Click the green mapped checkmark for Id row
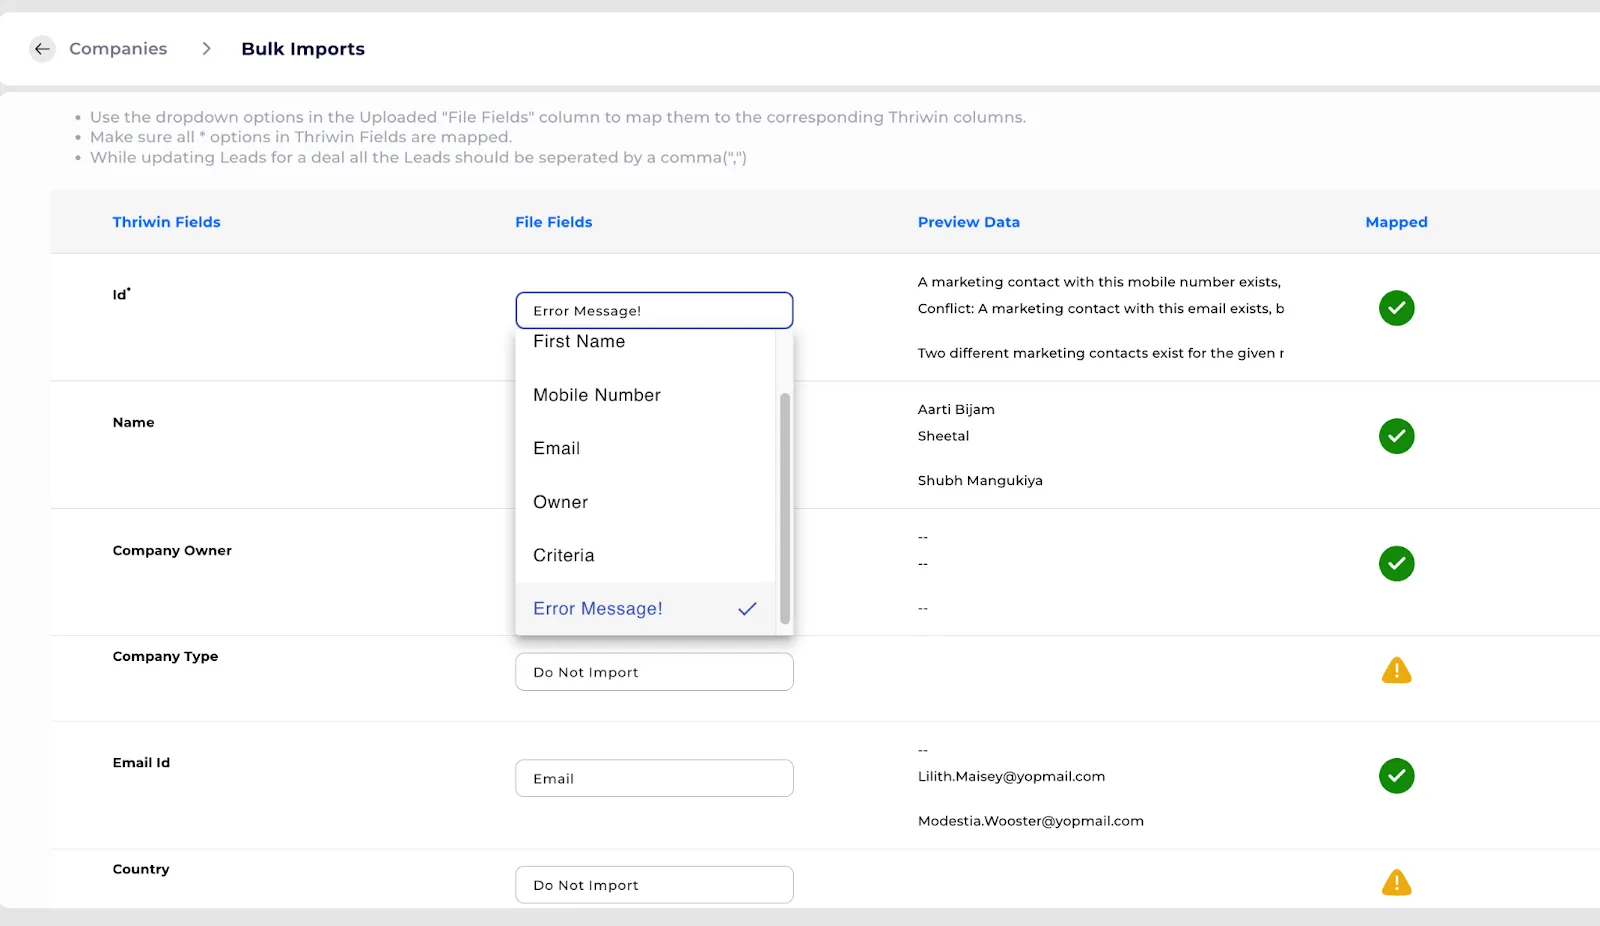Screen dimensions: 1600x926 tap(1396, 308)
